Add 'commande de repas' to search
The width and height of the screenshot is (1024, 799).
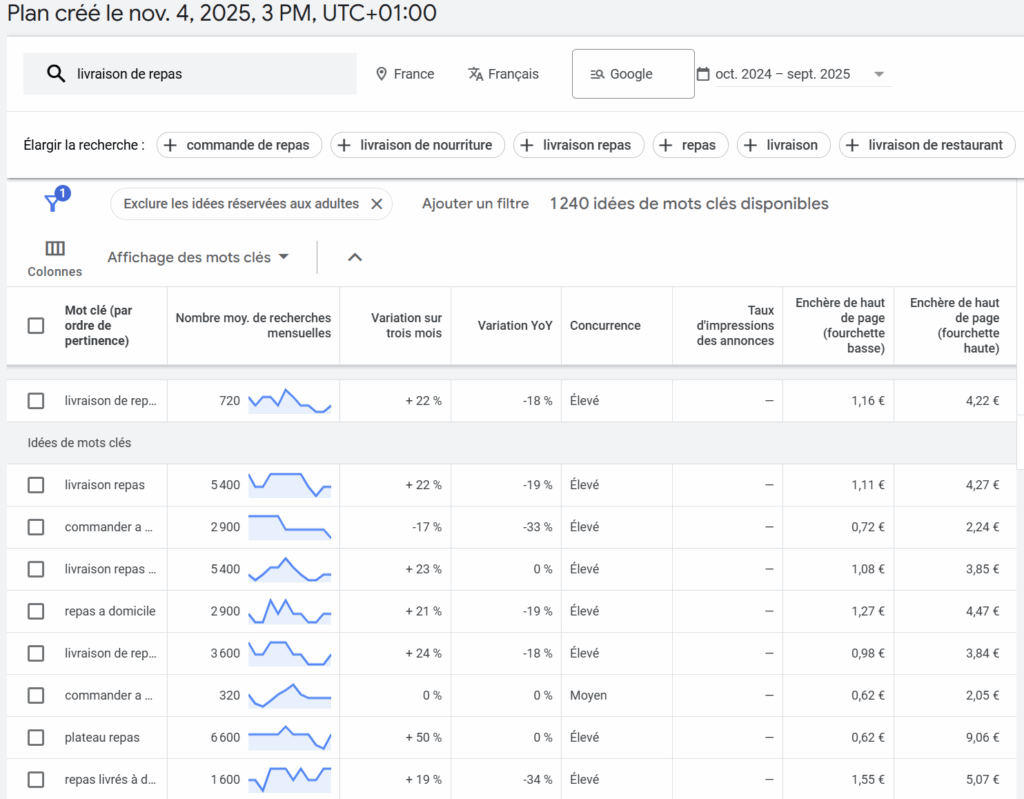240,145
